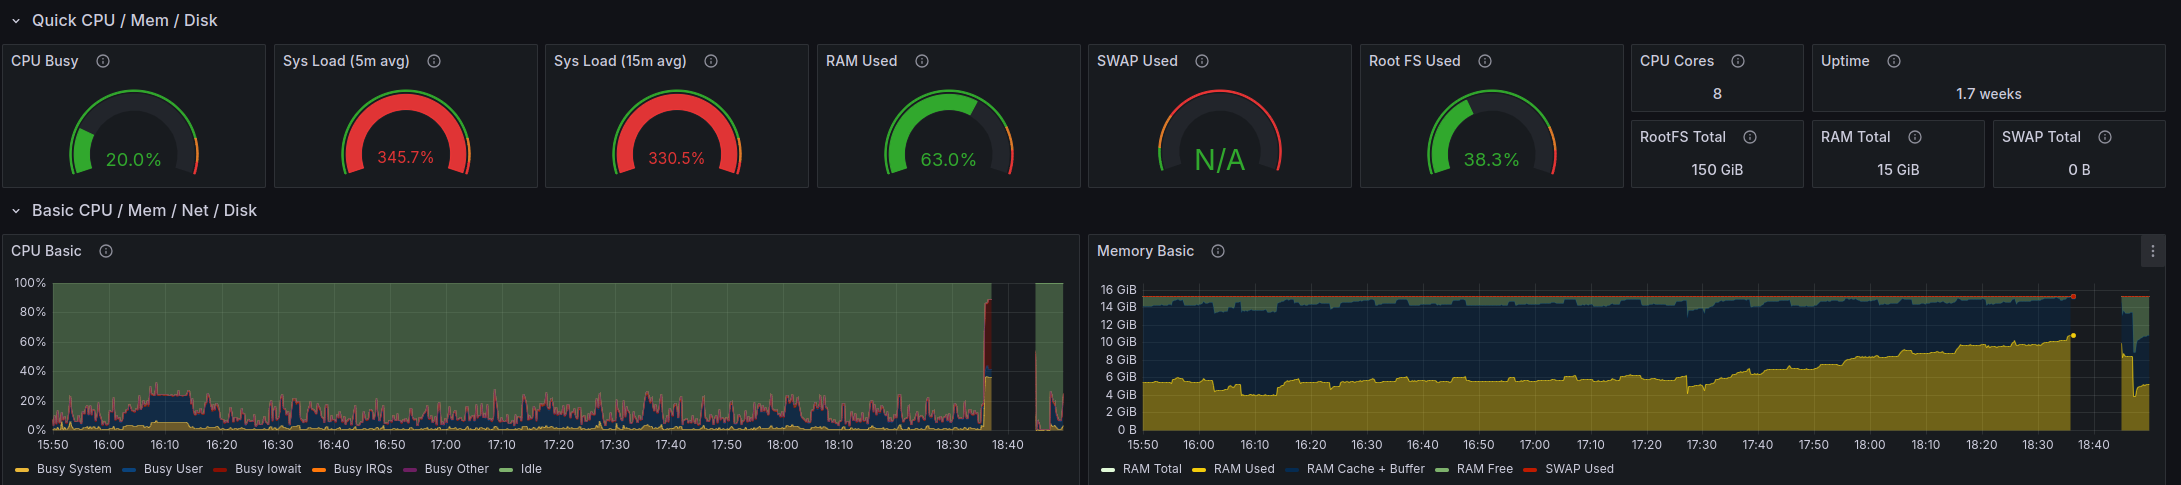The image size is (2181, 485).
Task: Click the CPU Basic panel title
Action: 46,251
